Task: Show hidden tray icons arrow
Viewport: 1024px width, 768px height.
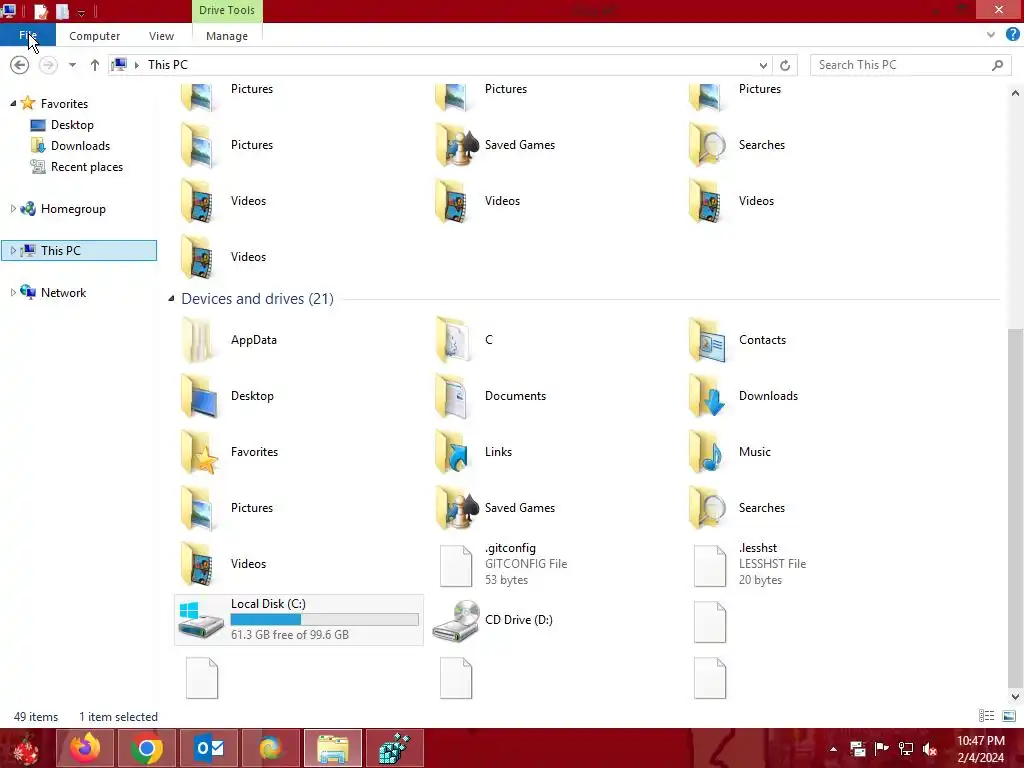Action: (833, 749)
